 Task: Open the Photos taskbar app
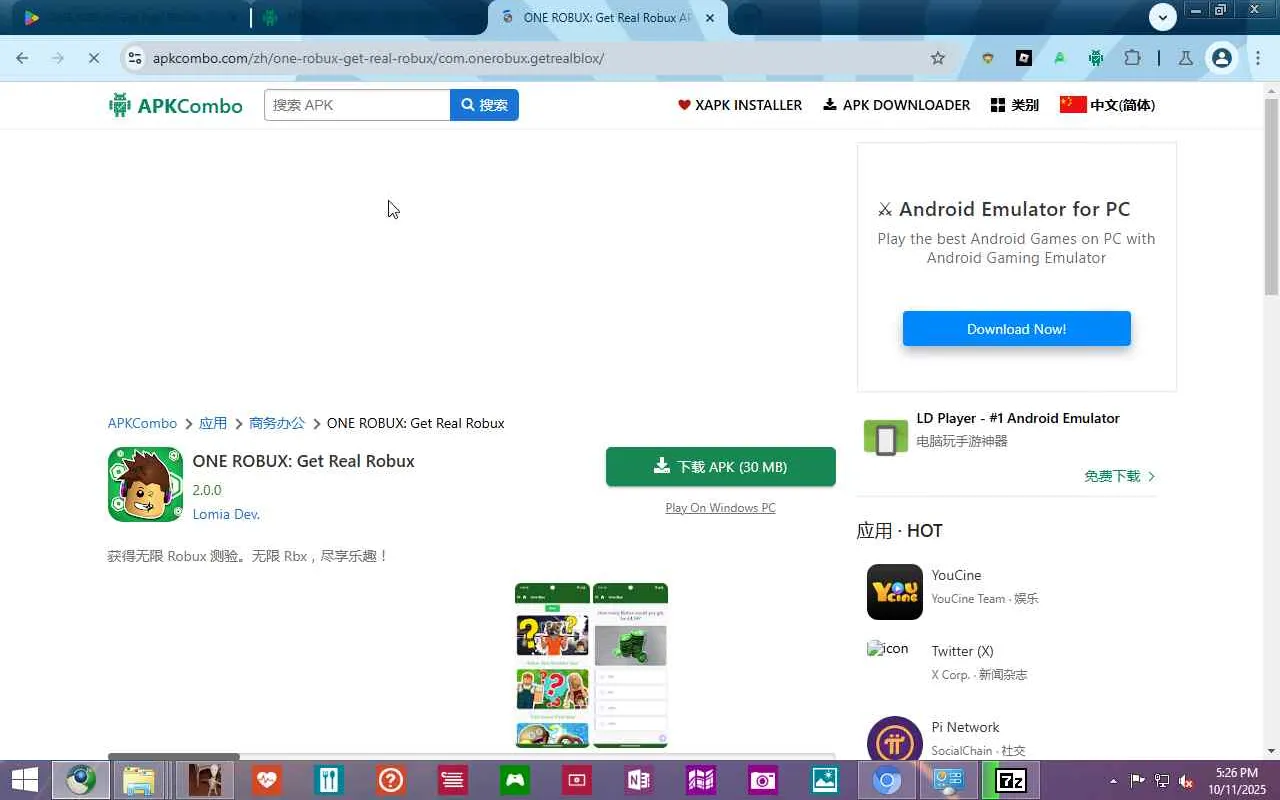(x=825, y=780)
